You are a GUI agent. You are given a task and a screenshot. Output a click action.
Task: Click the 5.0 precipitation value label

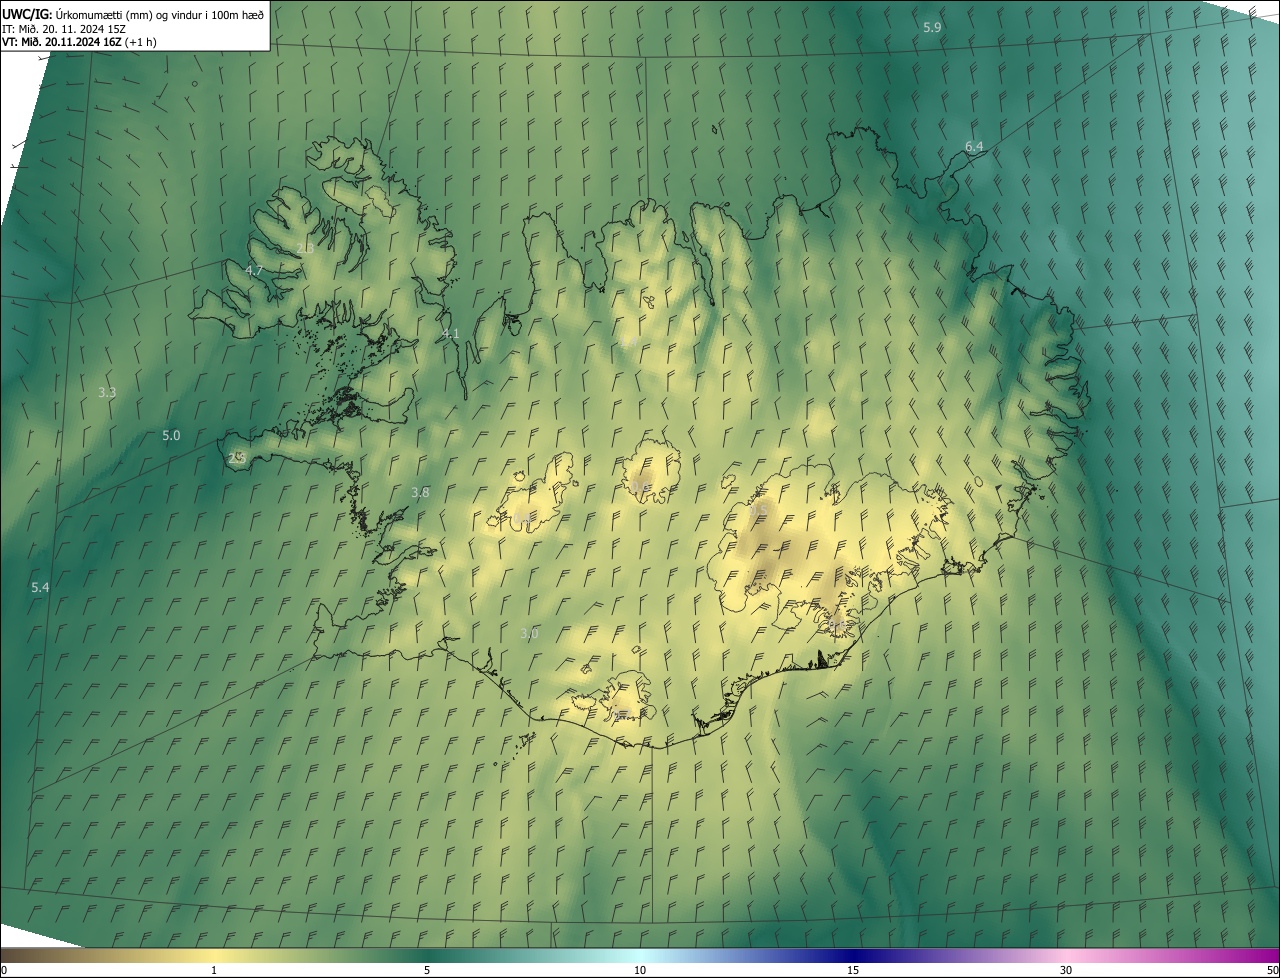pos(171,436)
